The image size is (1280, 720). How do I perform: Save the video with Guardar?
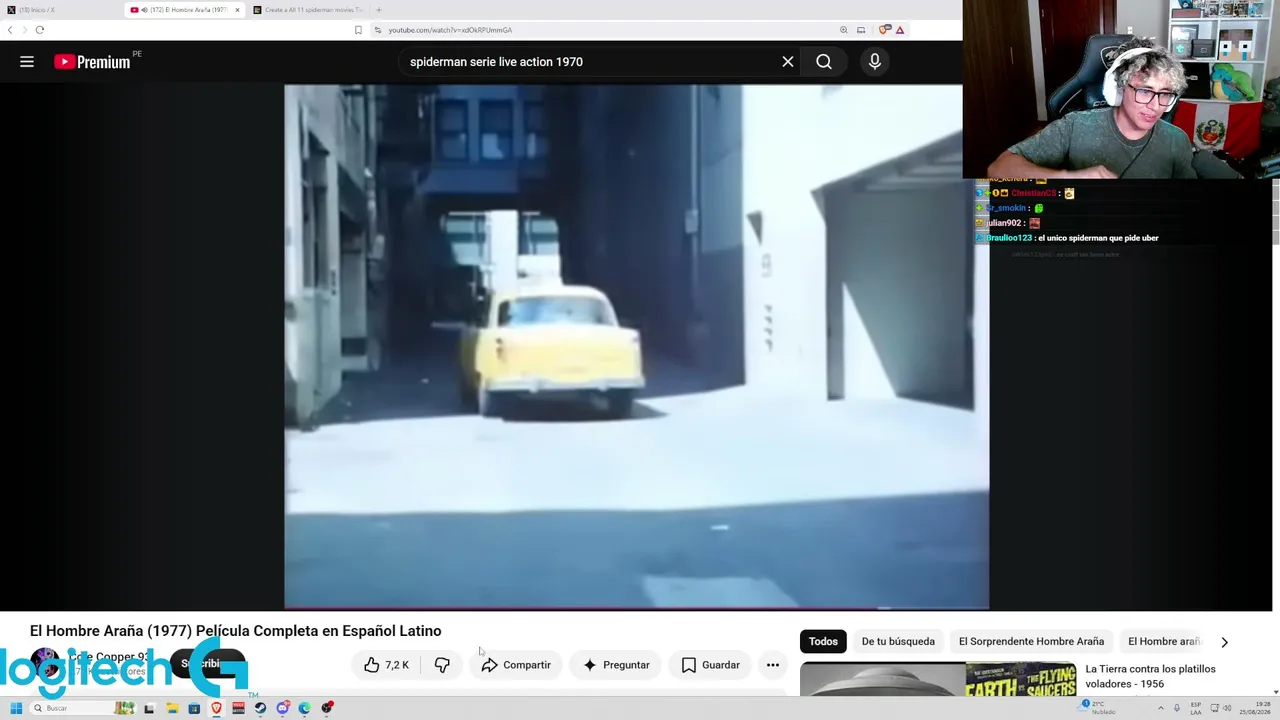click(710, 665)
